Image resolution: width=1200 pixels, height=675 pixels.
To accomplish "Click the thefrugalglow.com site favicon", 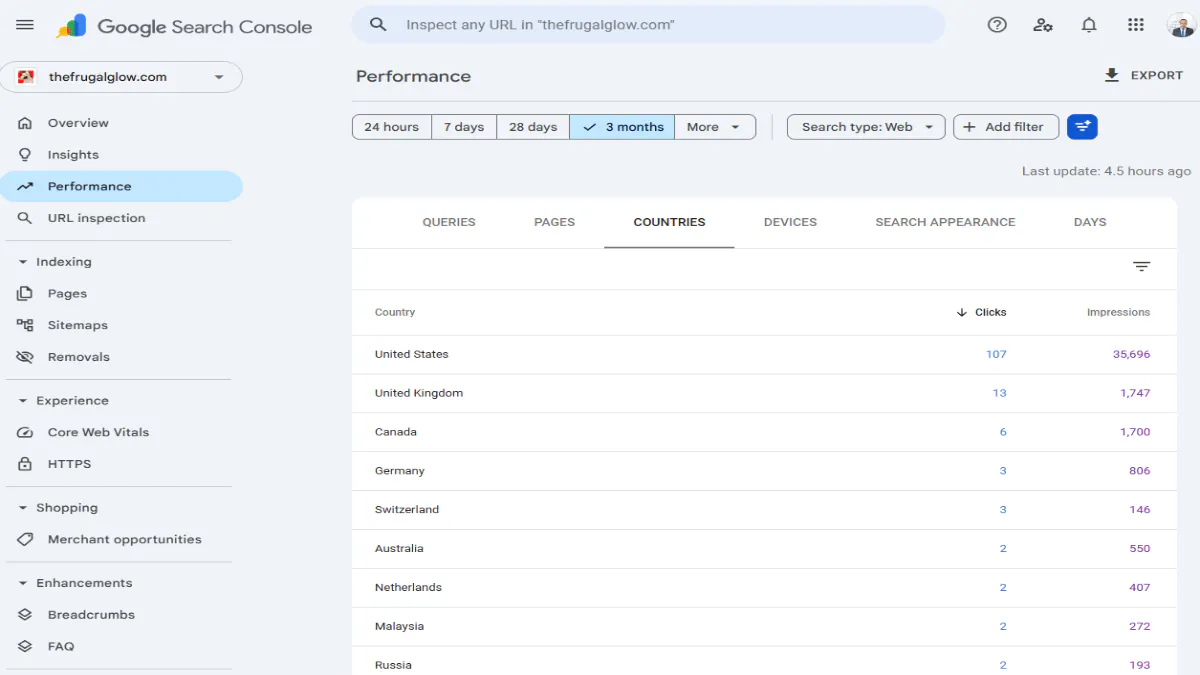I will (x=26, y=77).
